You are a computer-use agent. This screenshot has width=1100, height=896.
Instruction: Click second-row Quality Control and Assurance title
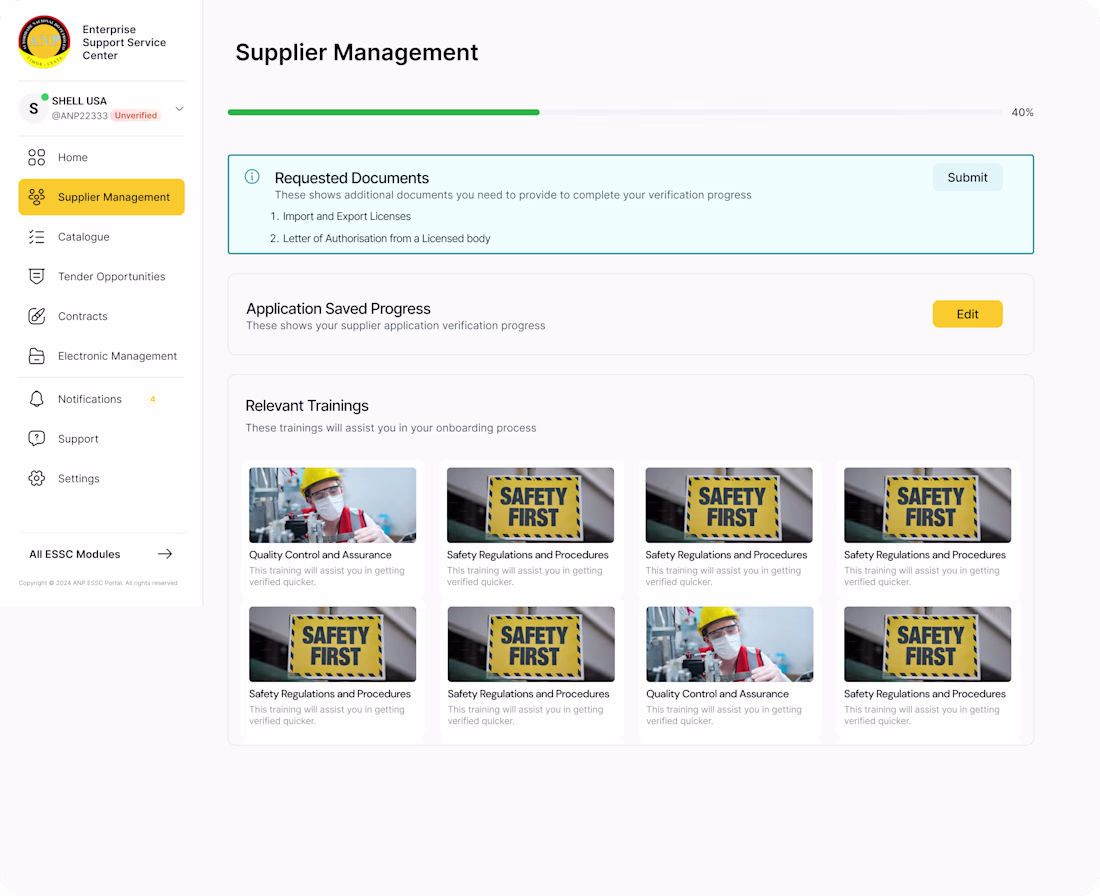pyautogui.click(x=717, y=694)
